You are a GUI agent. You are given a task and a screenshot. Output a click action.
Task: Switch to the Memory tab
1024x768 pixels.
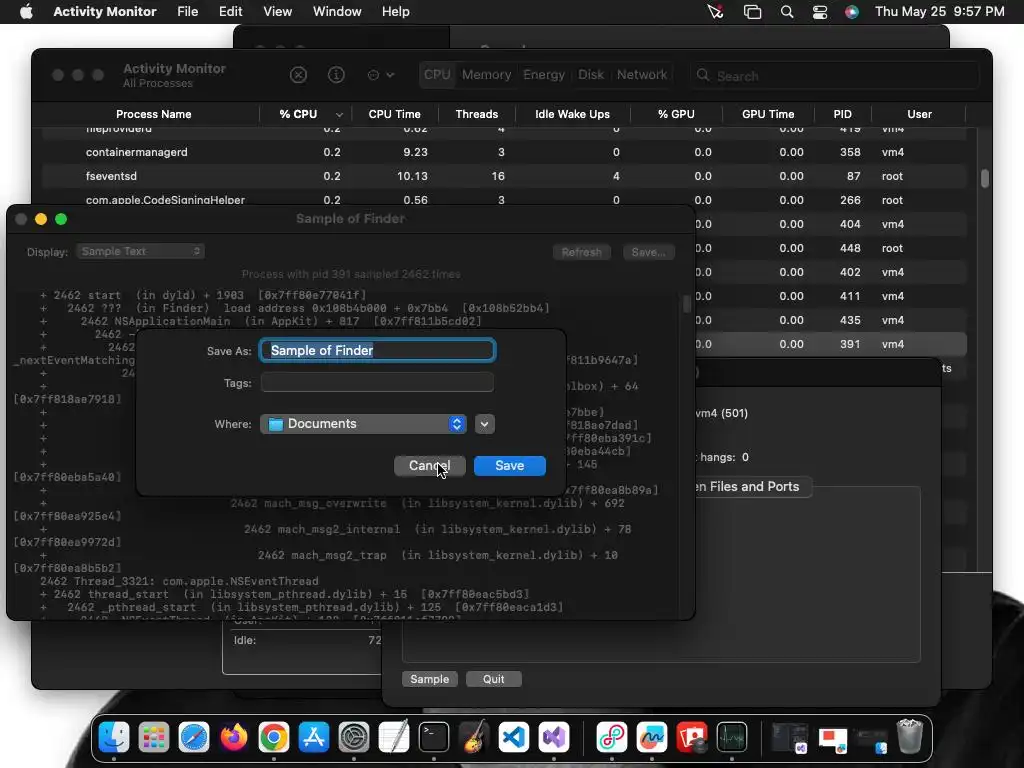tap(487, 74)
